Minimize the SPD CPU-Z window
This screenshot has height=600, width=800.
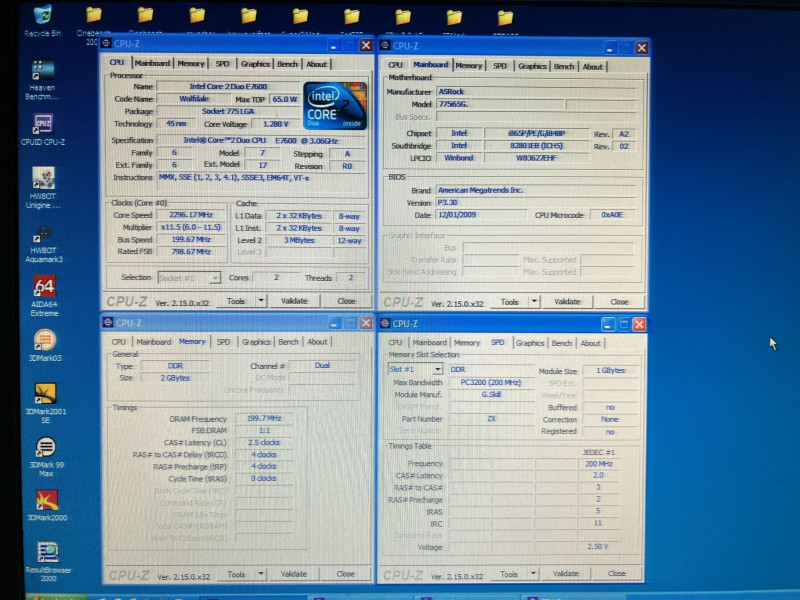(607, 324)
